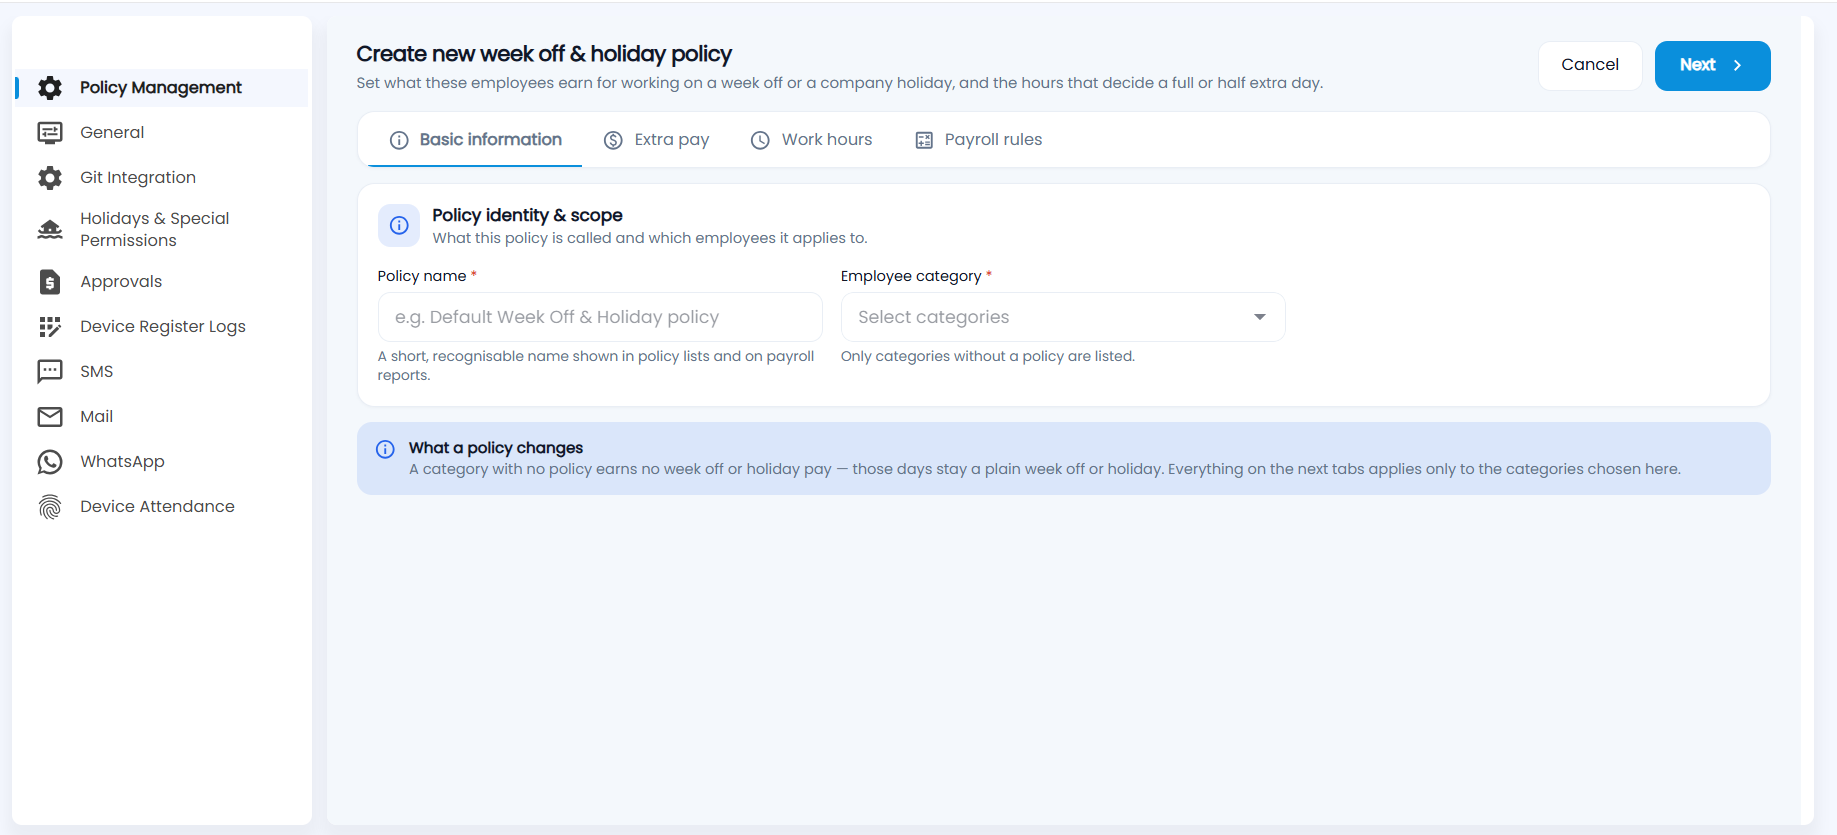Switch to the Work hours tab
The width and height of the screenshot is (1837, 835).
(811, 140)
